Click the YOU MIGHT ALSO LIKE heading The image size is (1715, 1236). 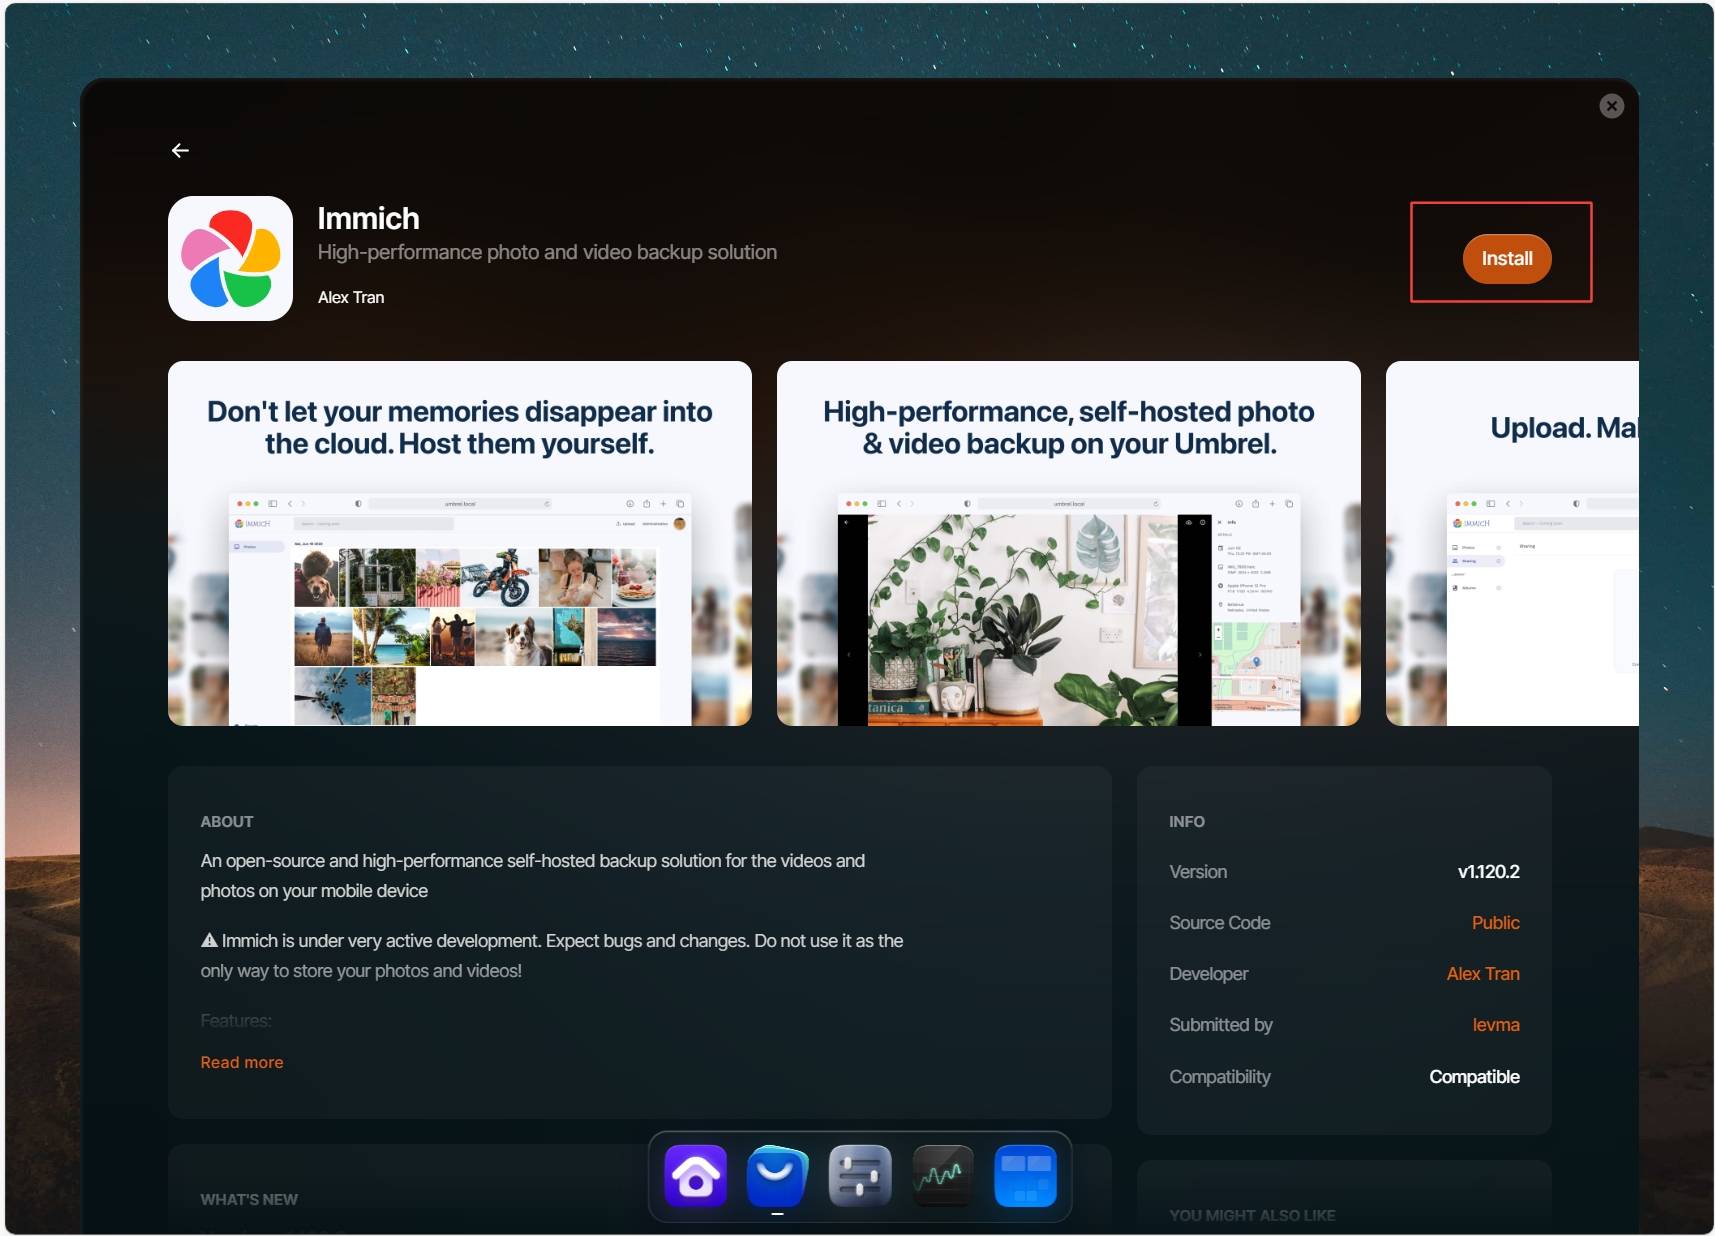tap(1252, 1215)
